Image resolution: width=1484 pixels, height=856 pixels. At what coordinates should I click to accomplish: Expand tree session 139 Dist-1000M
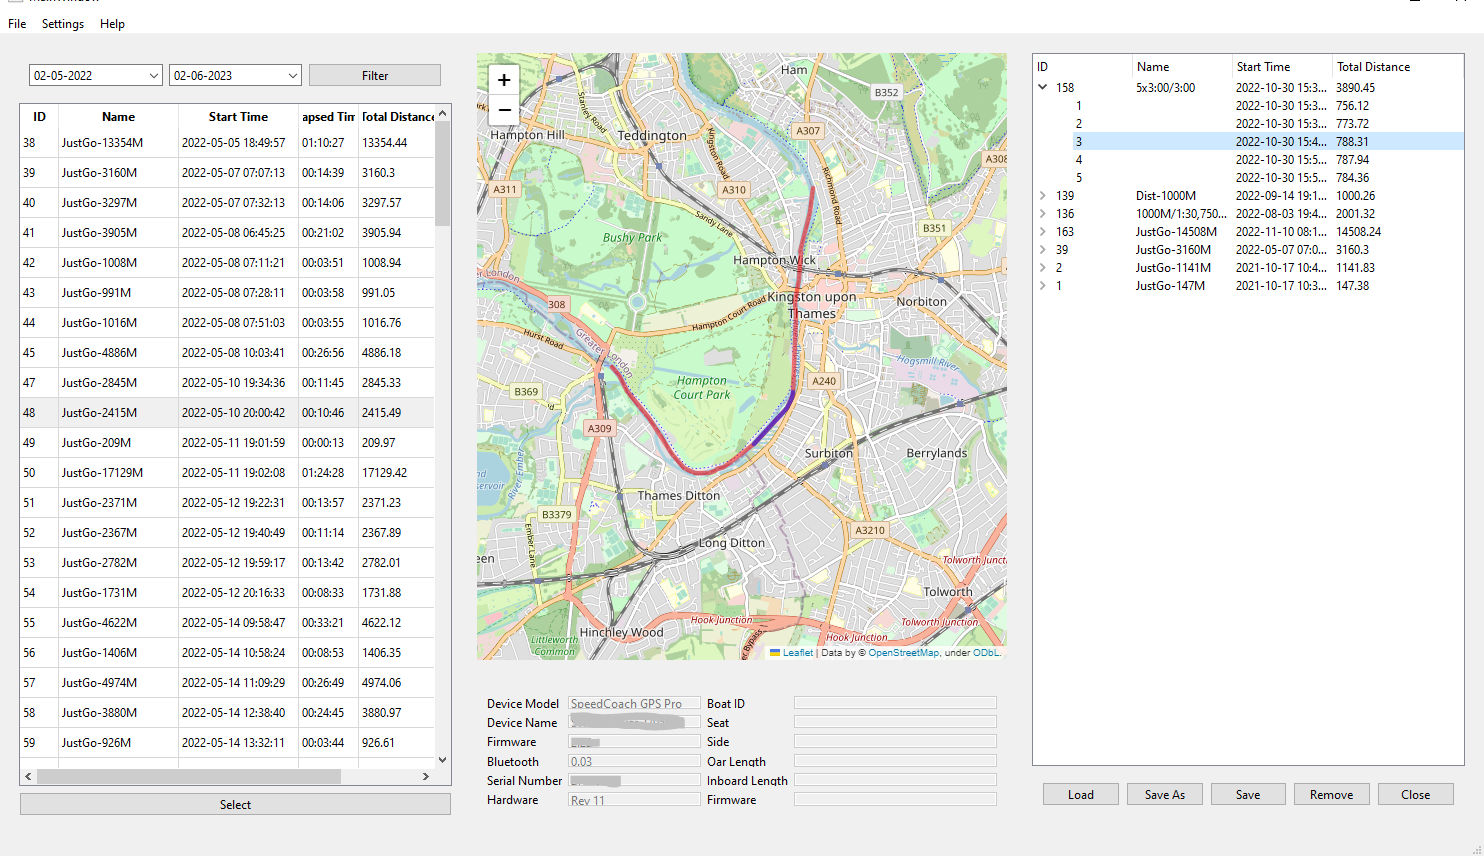[1043, 195]
